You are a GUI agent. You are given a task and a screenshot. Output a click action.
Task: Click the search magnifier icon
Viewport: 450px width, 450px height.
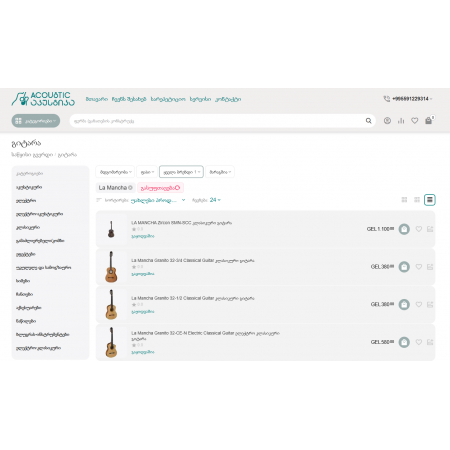coord(368,121)
